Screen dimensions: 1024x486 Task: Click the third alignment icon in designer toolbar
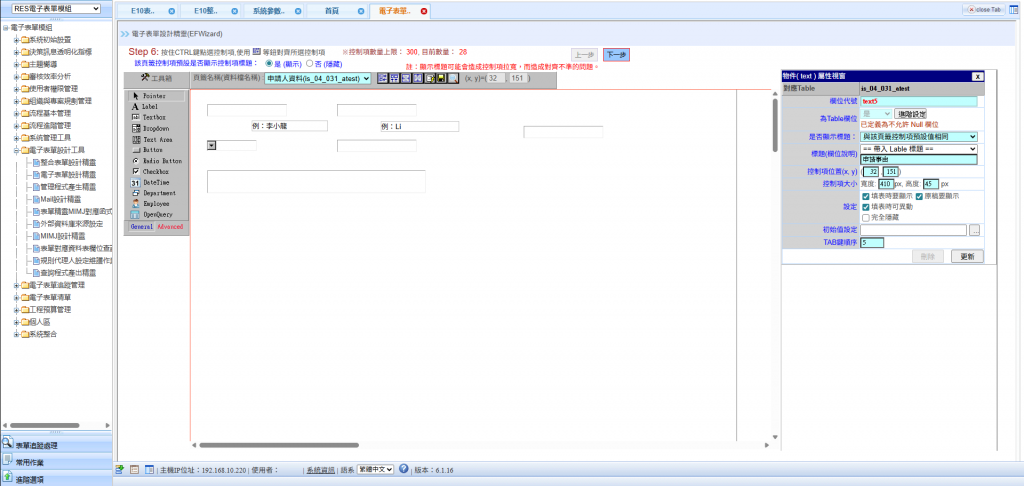(406, 78)
